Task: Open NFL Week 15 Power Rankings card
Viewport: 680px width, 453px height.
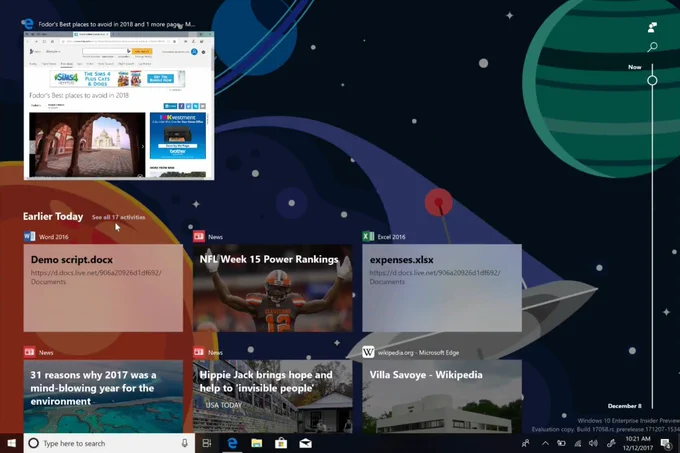Action: click(272, 288)
